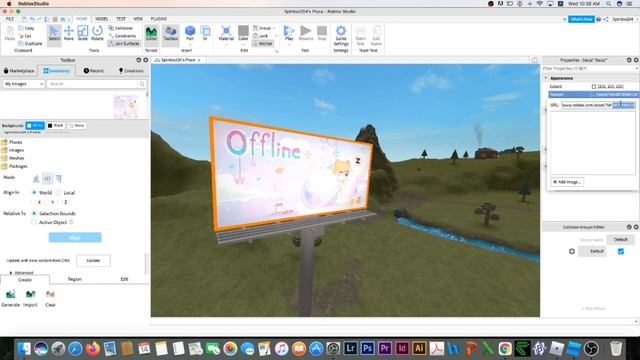
Task: Click the What's New button
Action: pyautogui.click(x=581, y=19)
